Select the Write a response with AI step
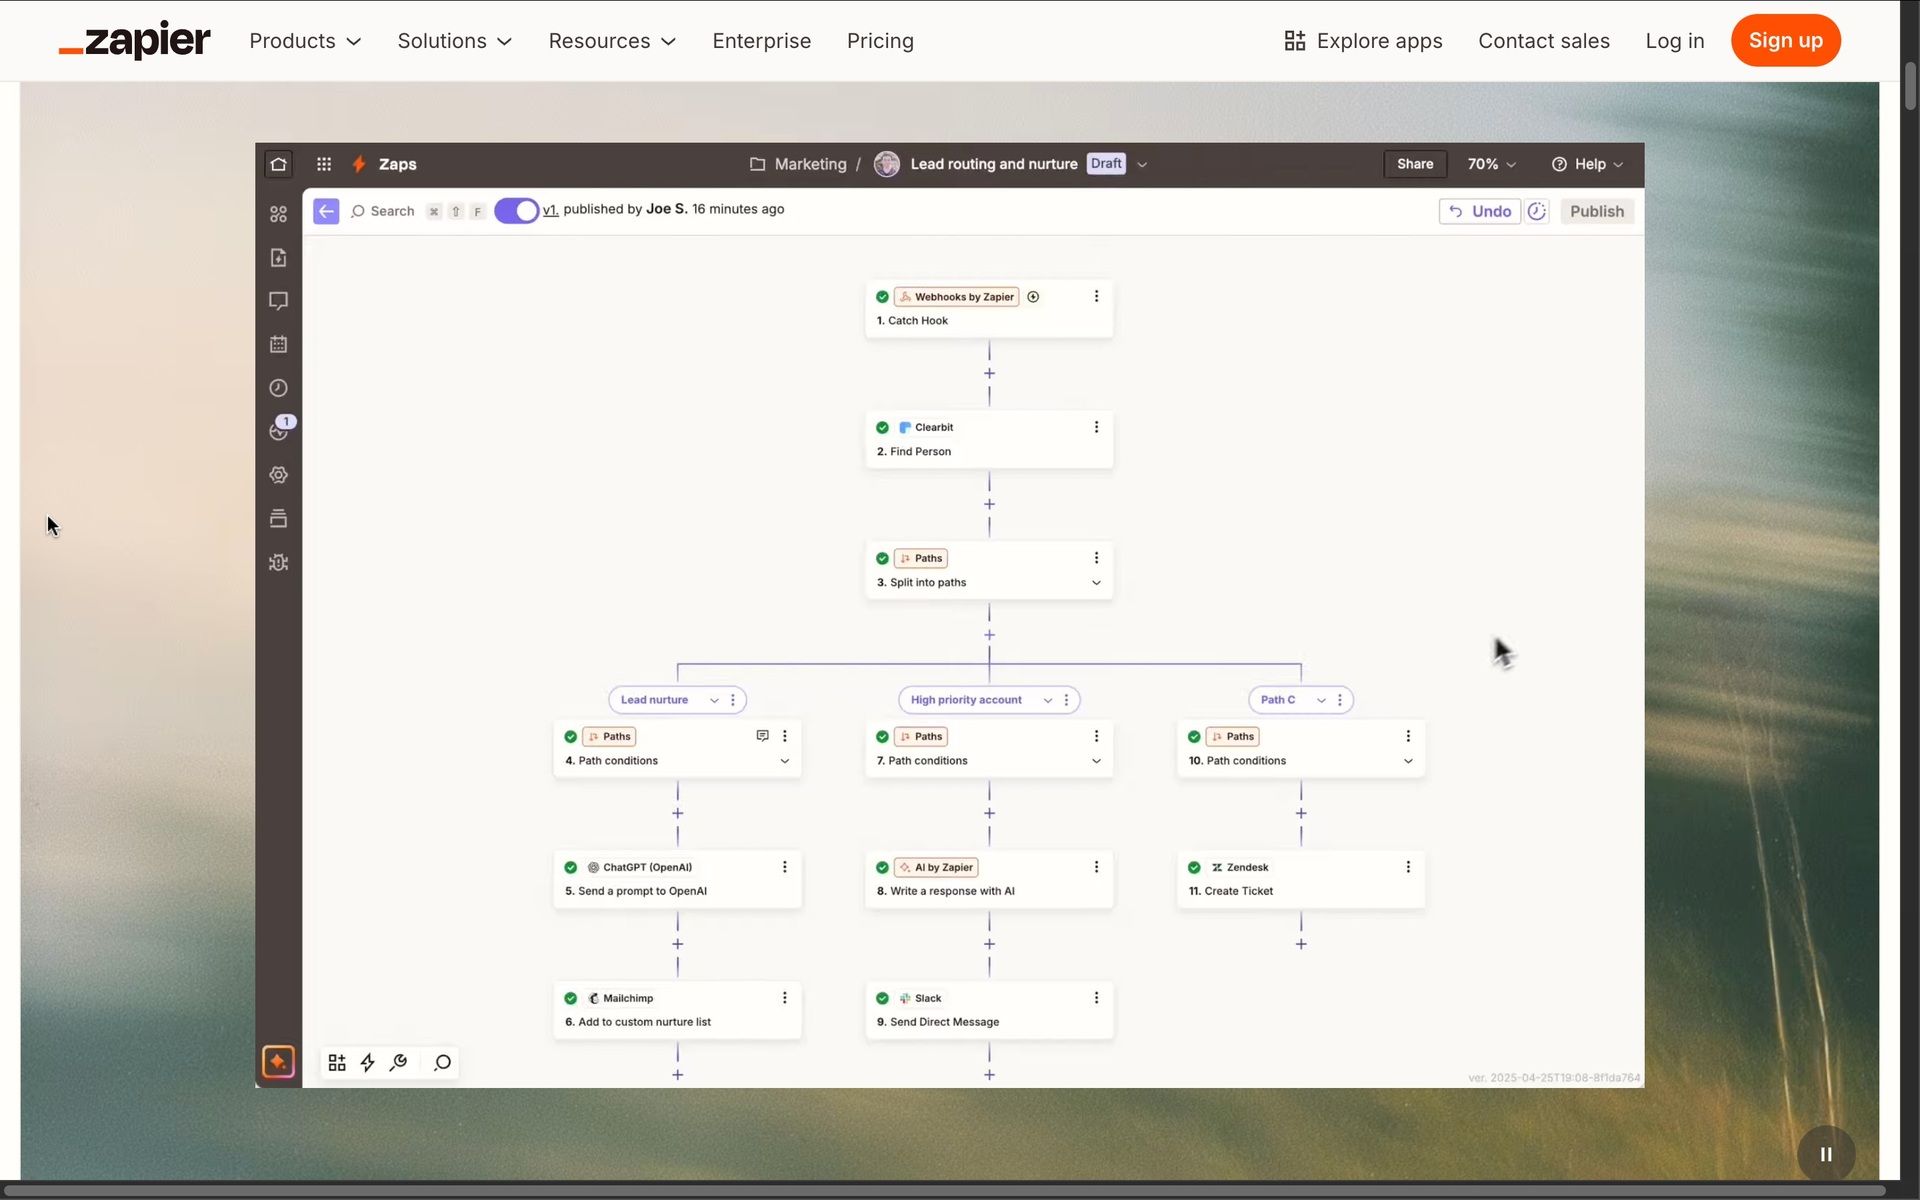The image size is (1920, 1200). (x=989, y=879)
